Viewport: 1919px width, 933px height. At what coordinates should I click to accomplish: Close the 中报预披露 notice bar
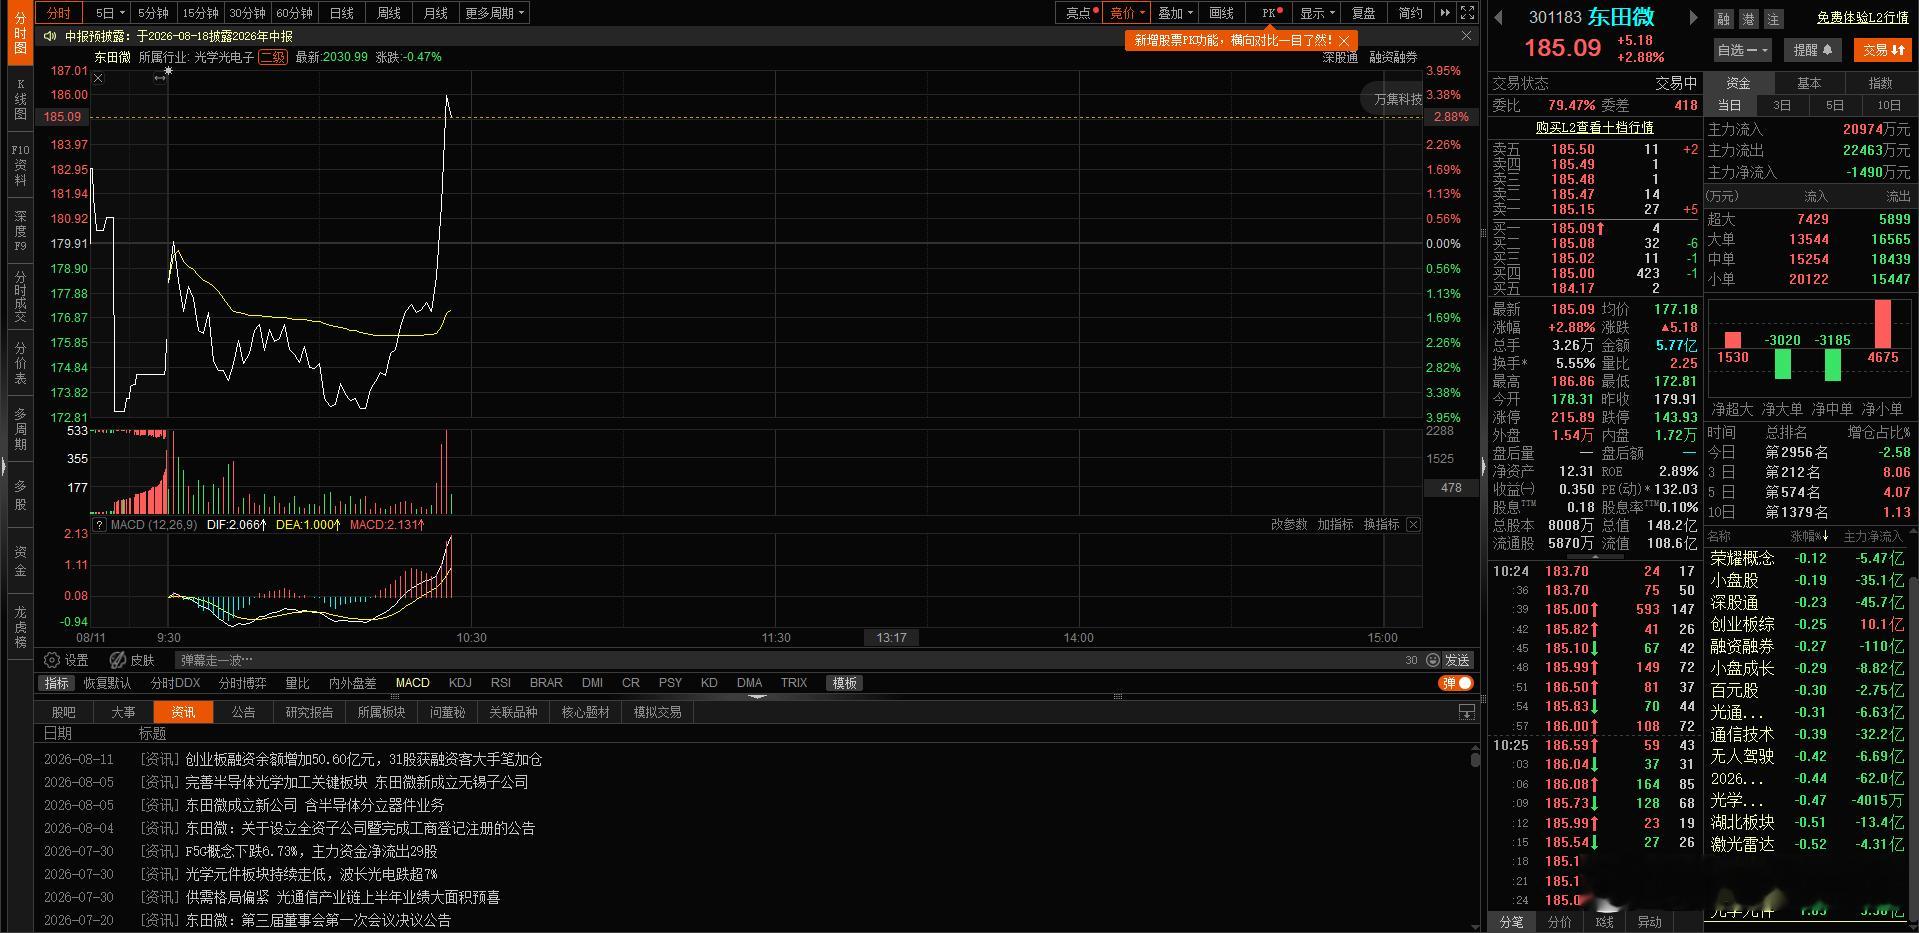(x=1466, y=36)
